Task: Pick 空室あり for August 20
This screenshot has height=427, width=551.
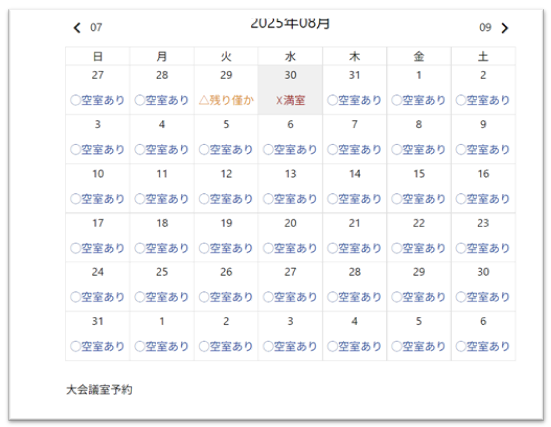Action: click(290, 248)
